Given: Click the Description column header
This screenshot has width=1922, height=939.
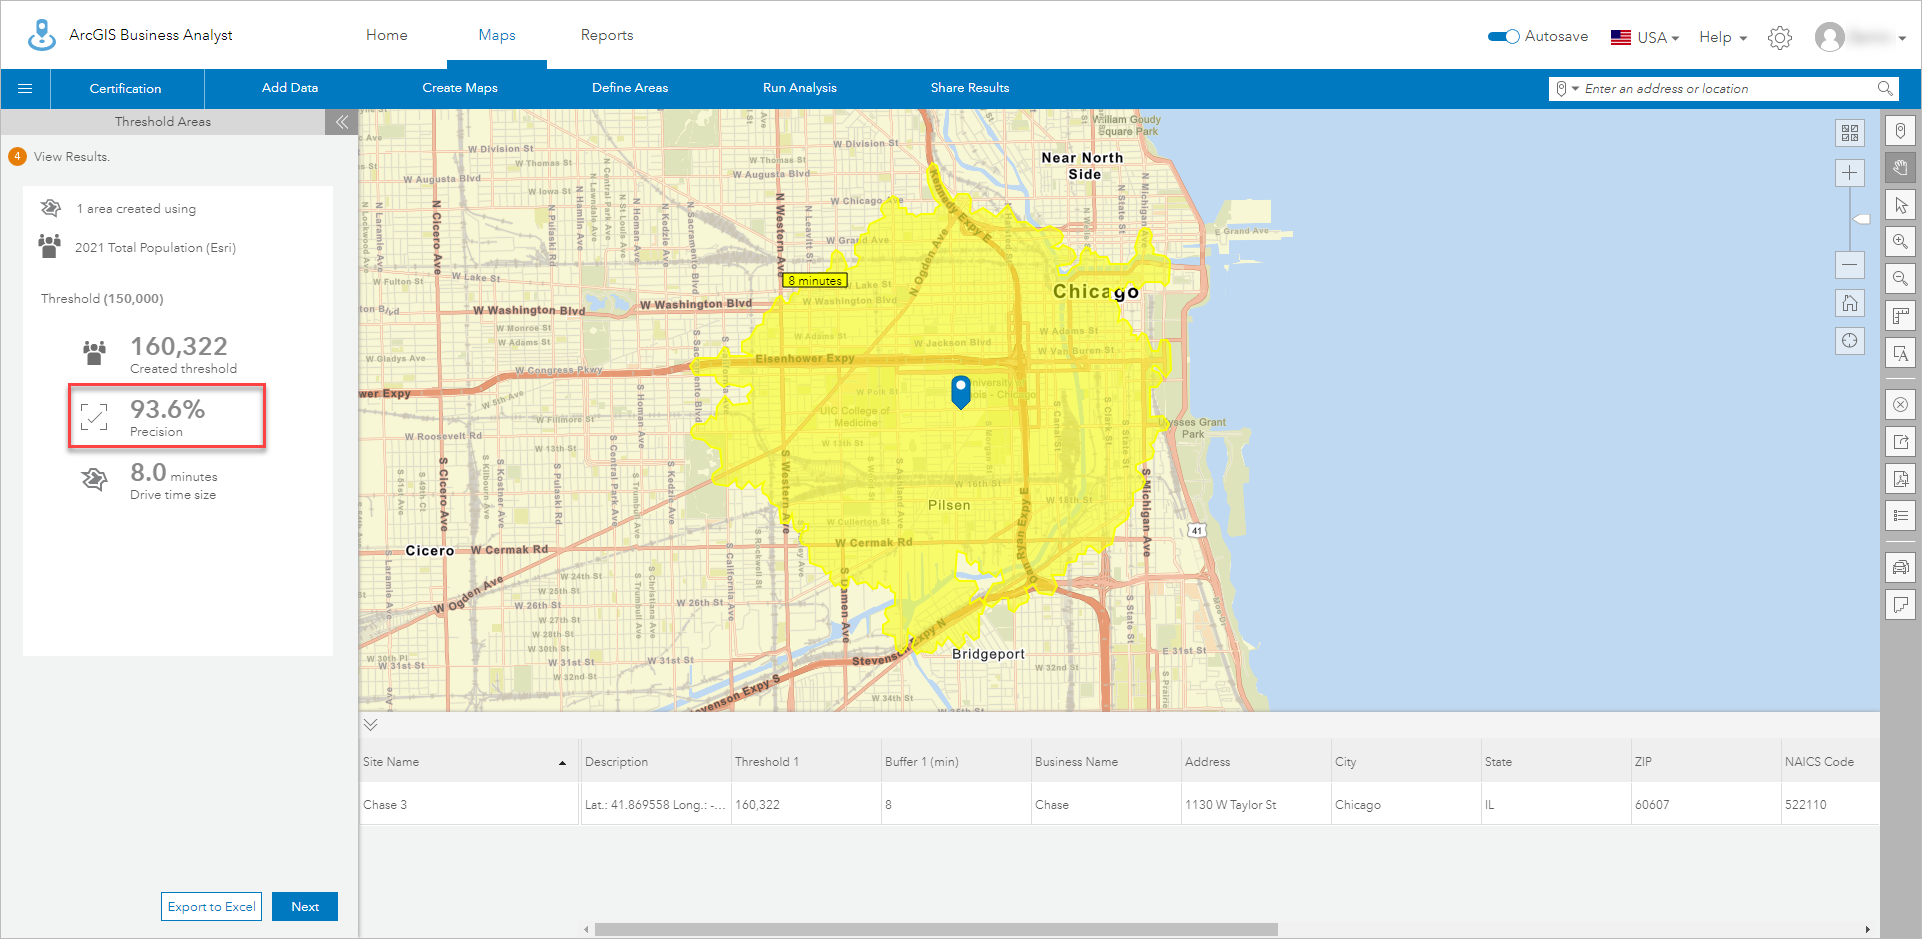Looking at the screenshot, I should click(655, 762).
